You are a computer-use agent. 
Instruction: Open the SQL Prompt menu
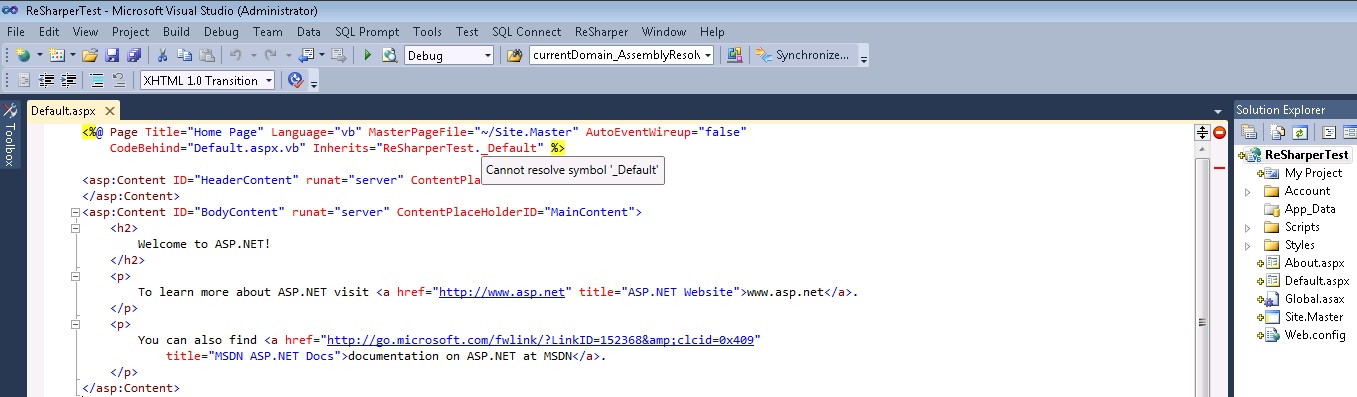[367, 32]
